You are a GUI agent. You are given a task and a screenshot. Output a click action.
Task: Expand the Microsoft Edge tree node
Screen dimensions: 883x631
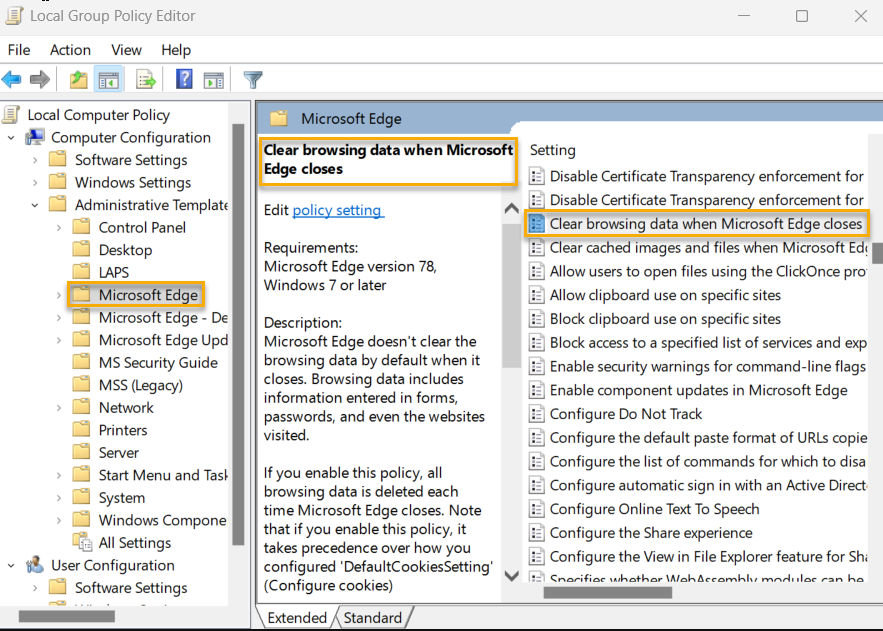pos(59,295)
